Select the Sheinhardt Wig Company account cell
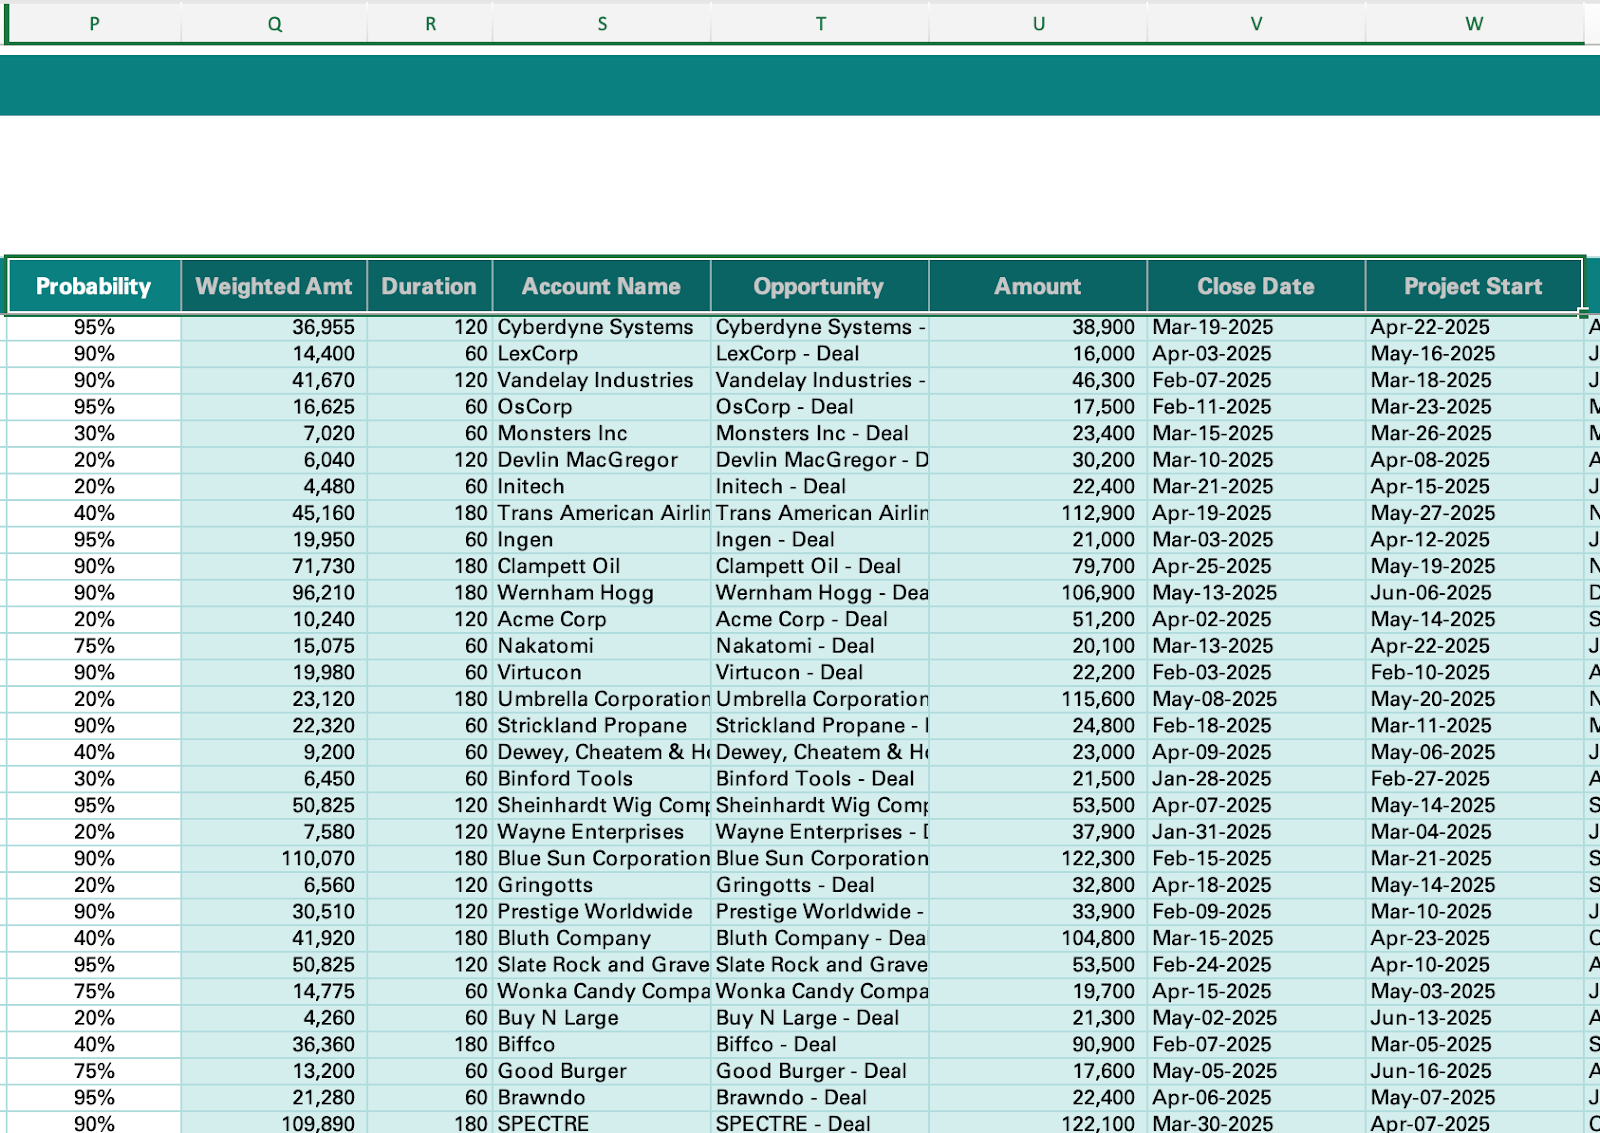 tap(602, 805)
